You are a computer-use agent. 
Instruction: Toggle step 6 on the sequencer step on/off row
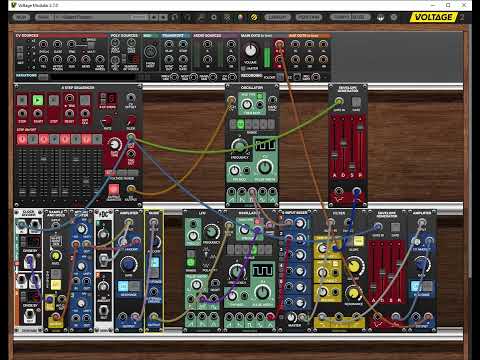[75, 139]
